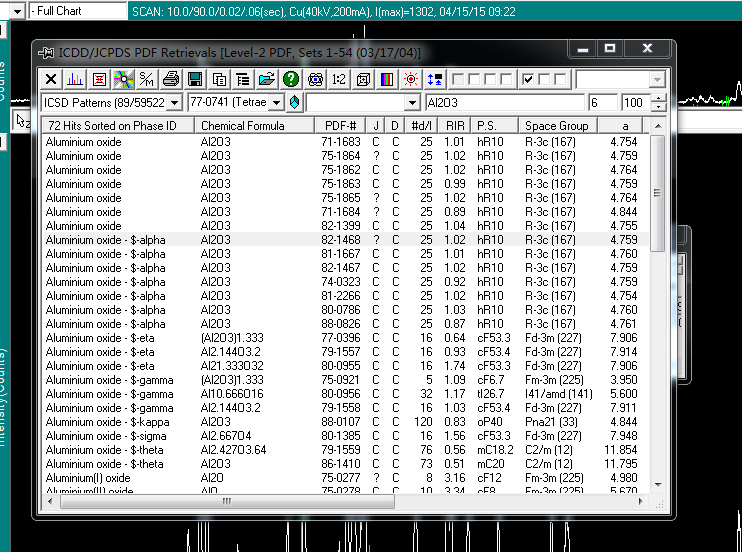
Task: Click the atom structure toolbar icon
Action: [315, 79]
